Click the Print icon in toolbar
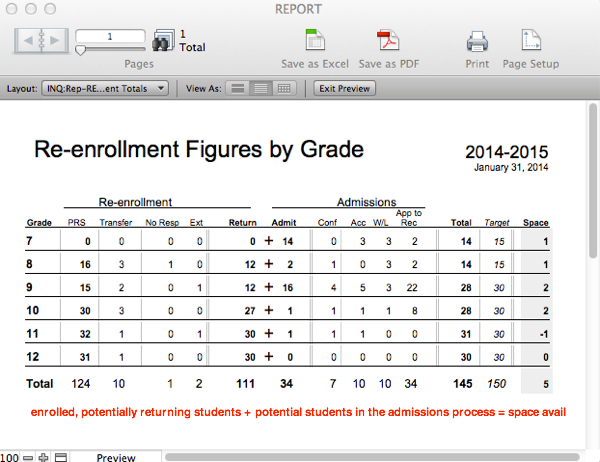 click(x=477, y=41)
